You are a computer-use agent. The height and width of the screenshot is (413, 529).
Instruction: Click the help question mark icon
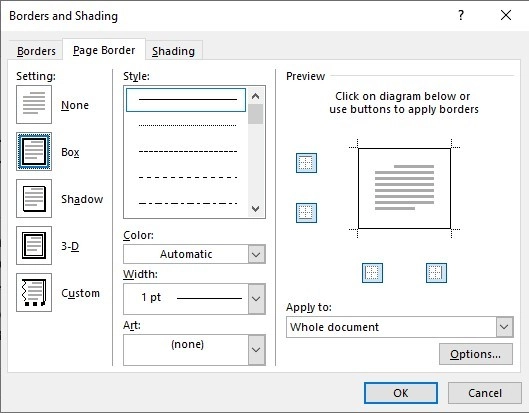click(x=461, y=15)
